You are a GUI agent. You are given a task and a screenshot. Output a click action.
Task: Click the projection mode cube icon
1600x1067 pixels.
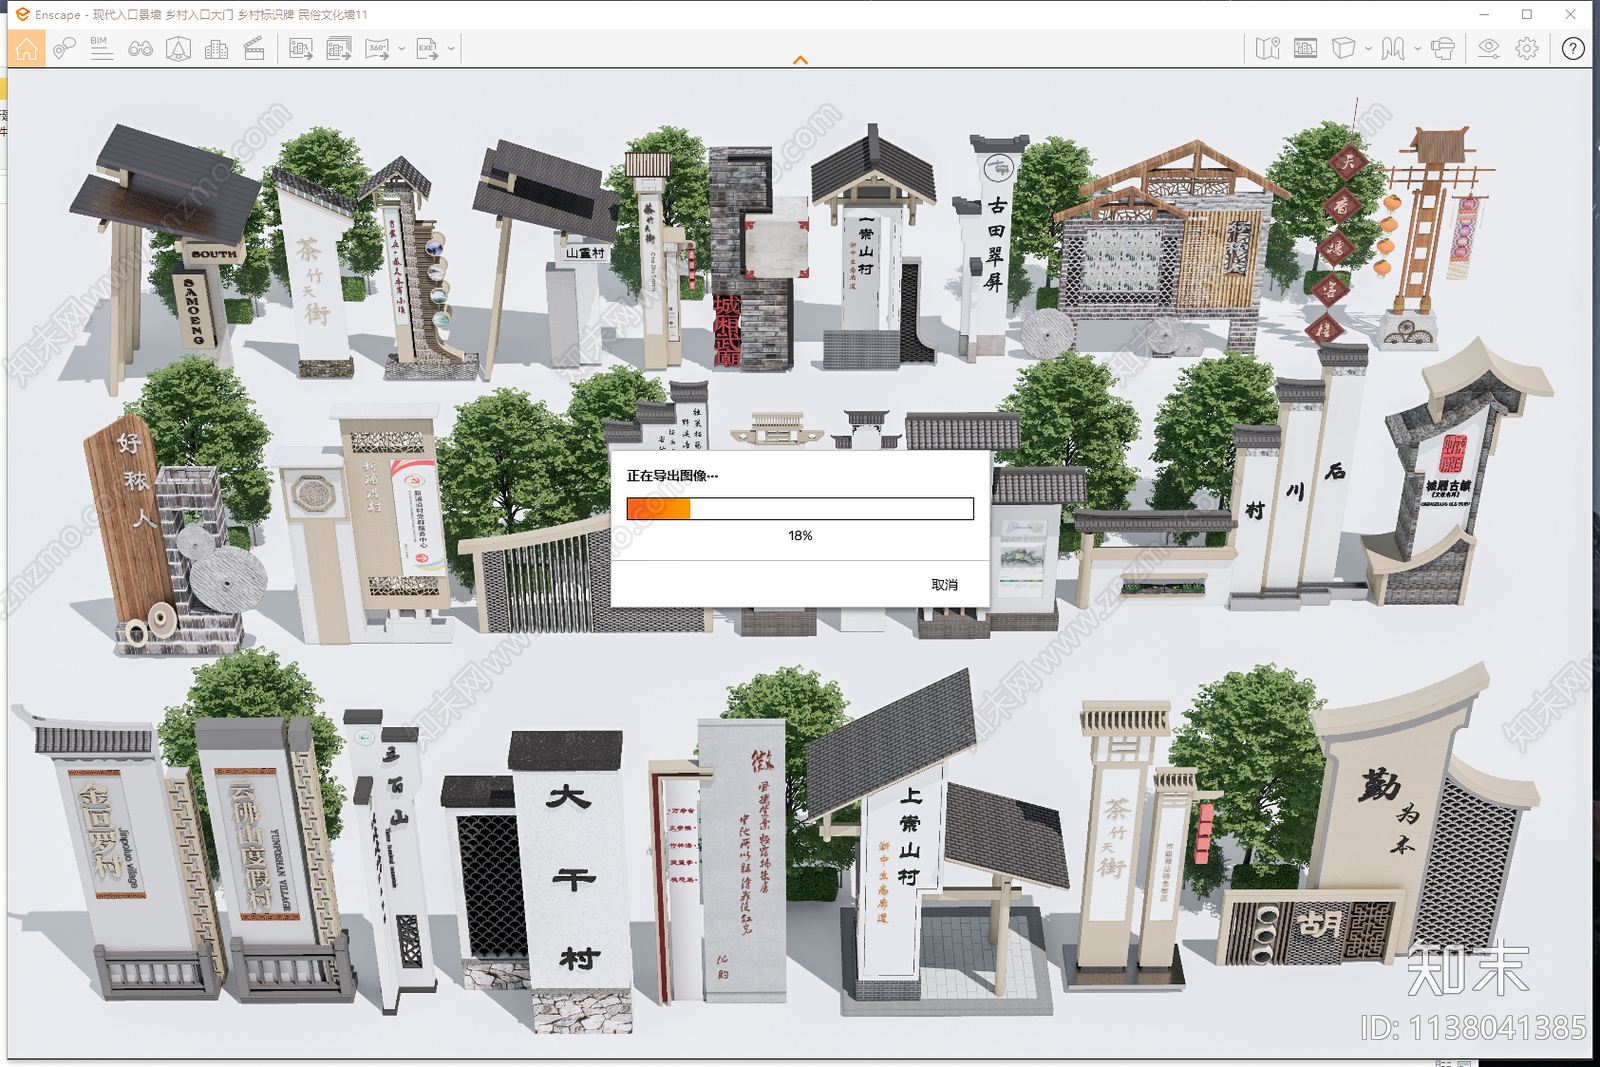tap(1343, 48)
